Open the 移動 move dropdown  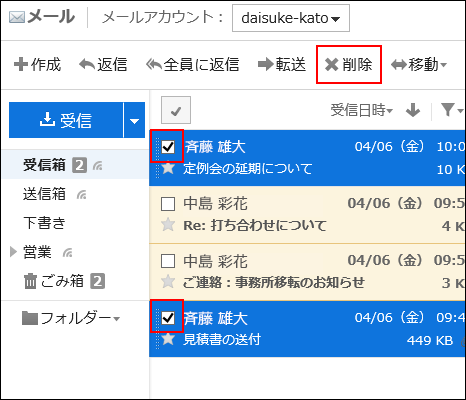click(x=419, y=64)
